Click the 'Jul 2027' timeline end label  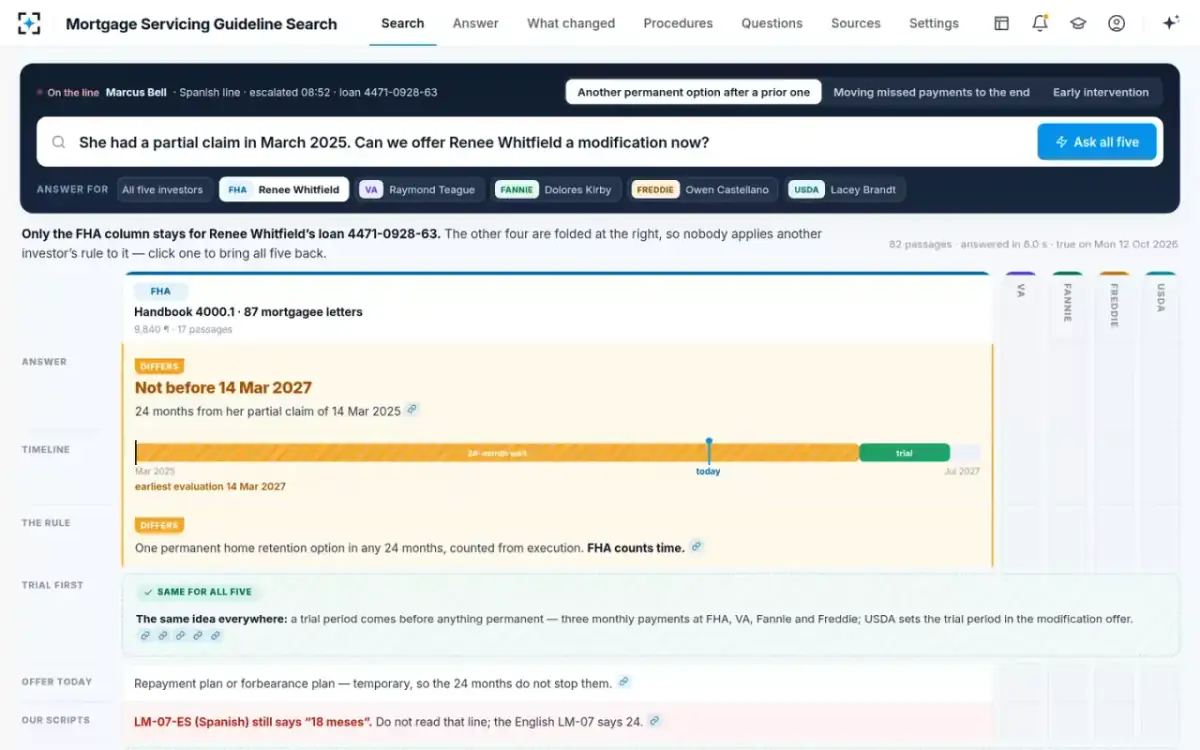click(962, 471)
